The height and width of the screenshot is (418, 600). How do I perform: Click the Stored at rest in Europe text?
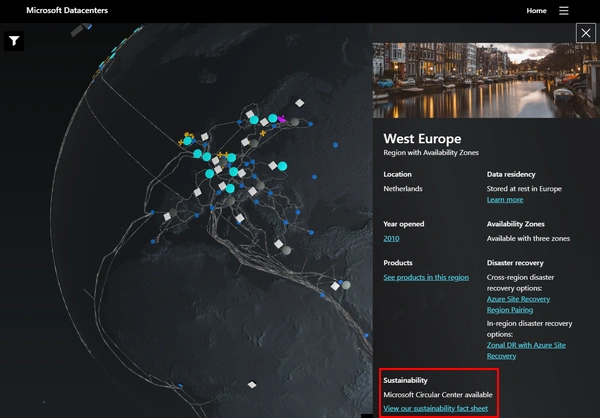524,188
